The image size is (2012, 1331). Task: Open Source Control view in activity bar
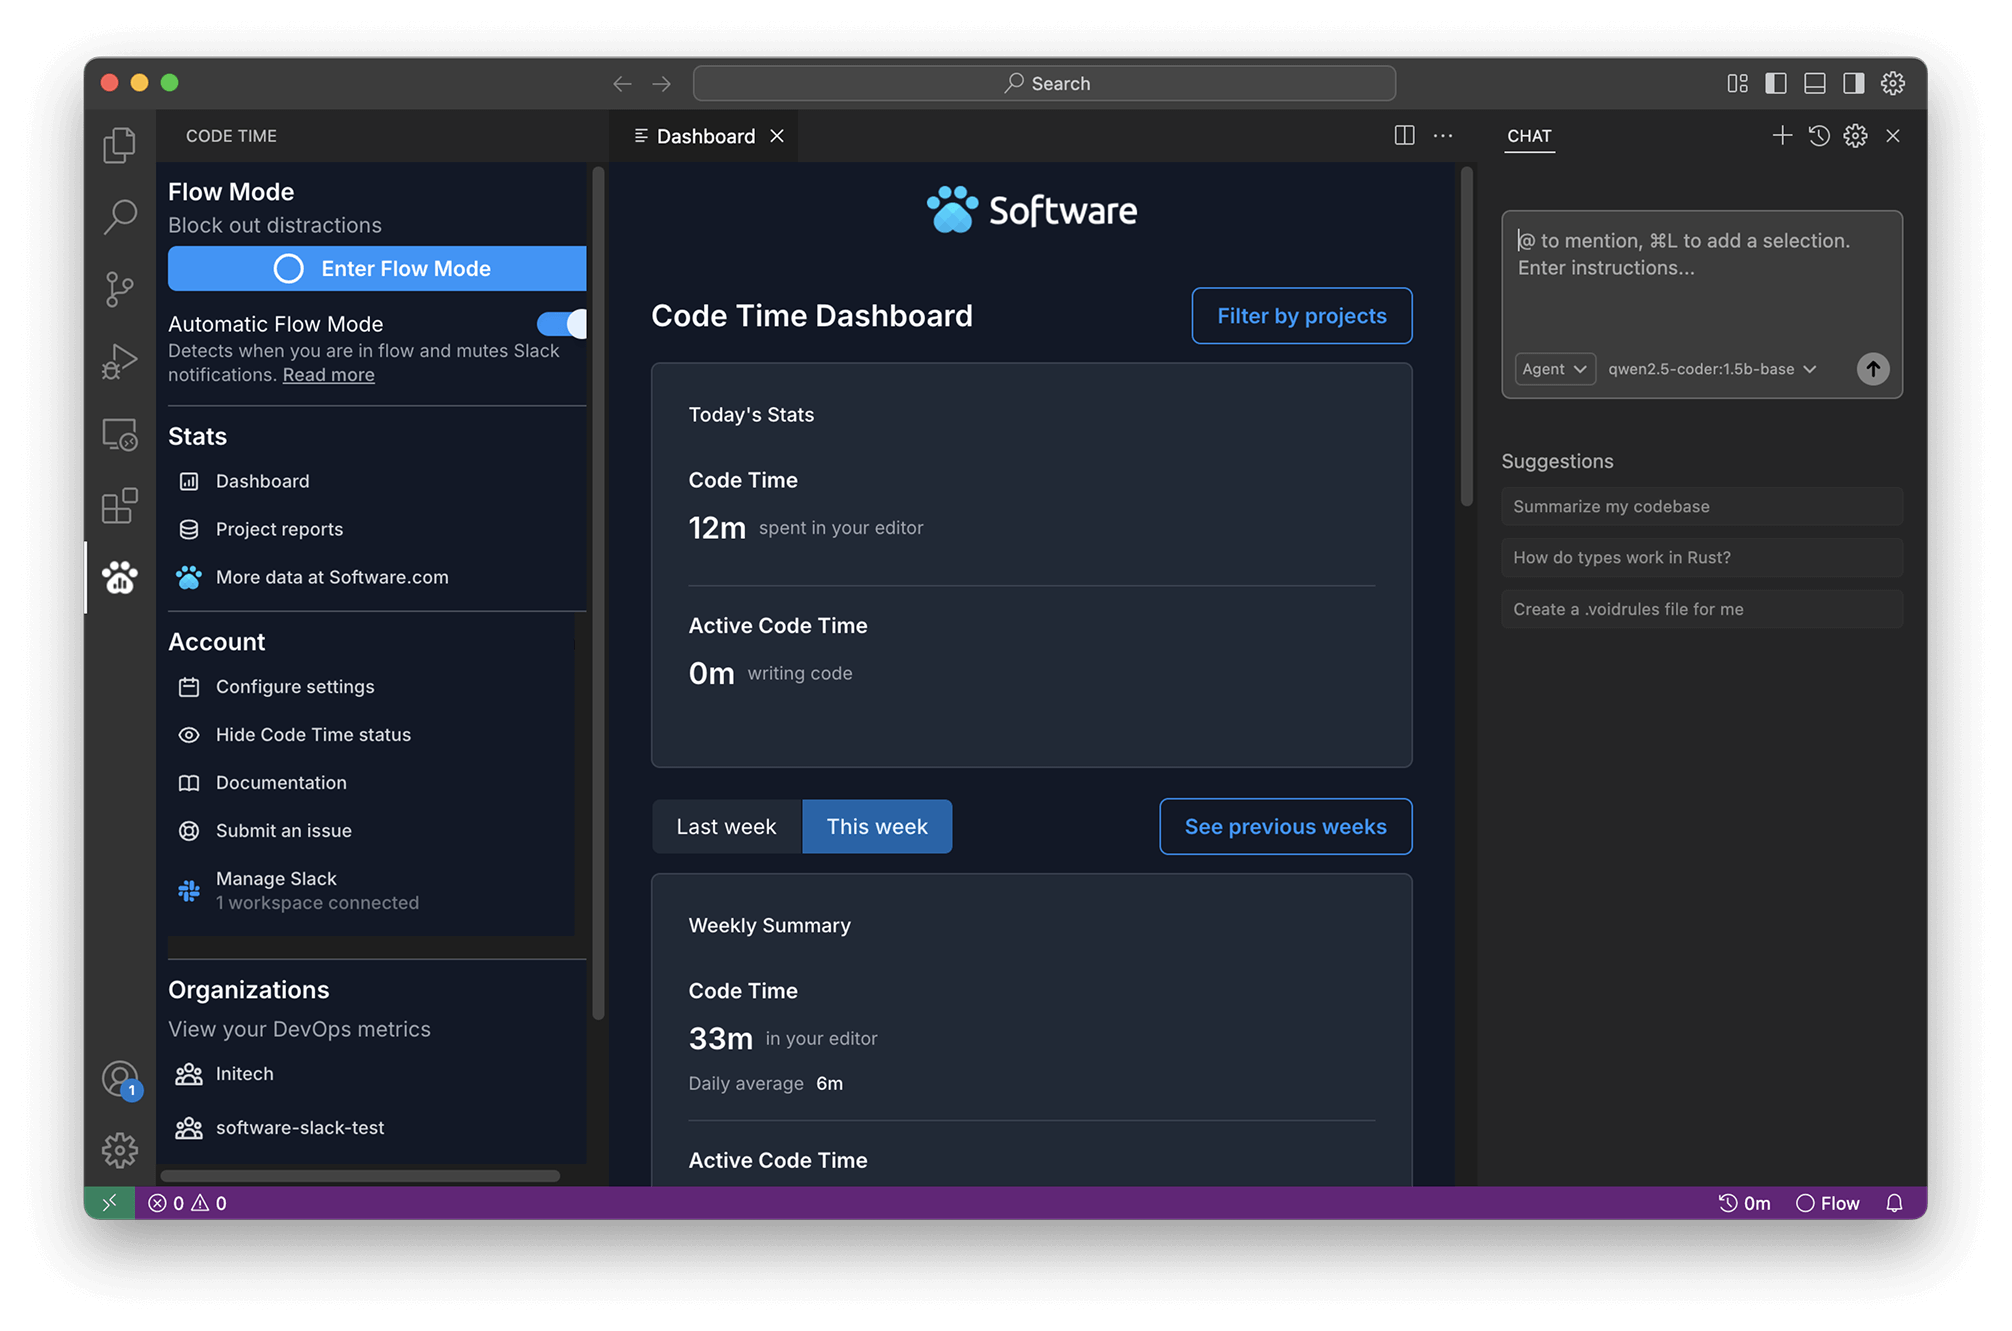pos(120,289)
